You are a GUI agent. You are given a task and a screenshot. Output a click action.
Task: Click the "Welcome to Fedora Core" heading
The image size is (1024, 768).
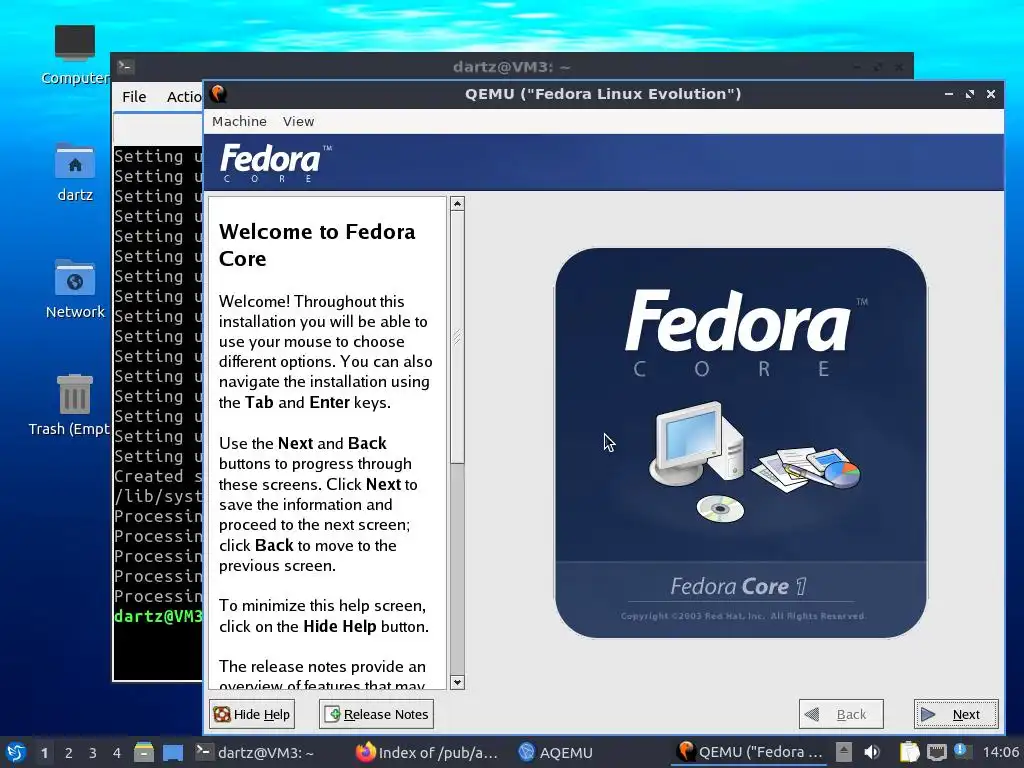coord(317,245)
